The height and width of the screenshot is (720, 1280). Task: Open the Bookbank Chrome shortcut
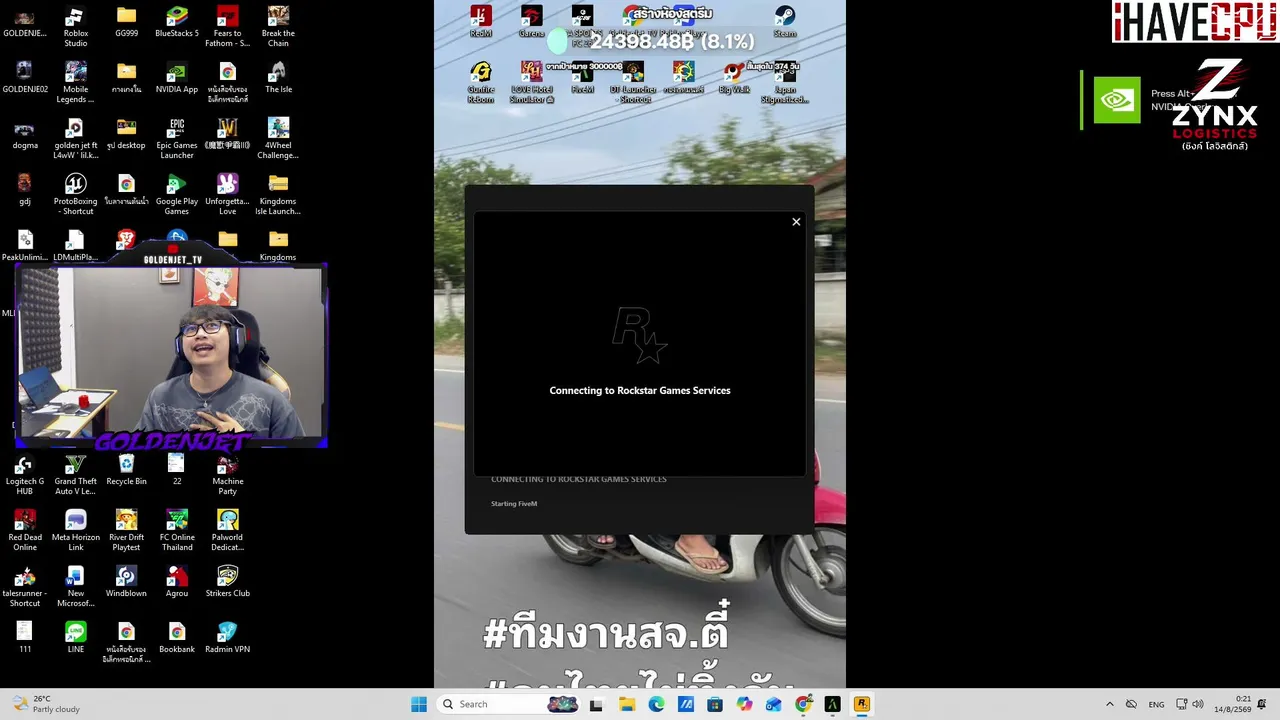pyautogui.click(x=177, y=638)
